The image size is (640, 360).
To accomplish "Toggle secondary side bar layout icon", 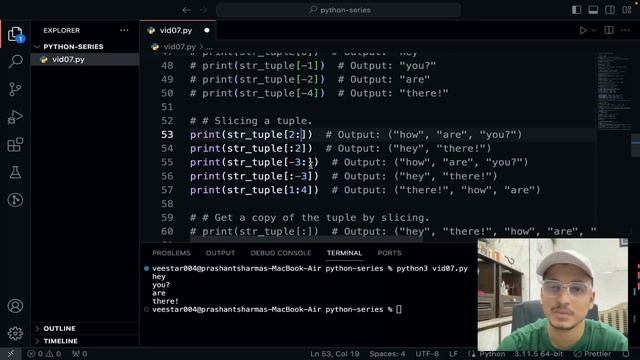I will pos(610,10).
